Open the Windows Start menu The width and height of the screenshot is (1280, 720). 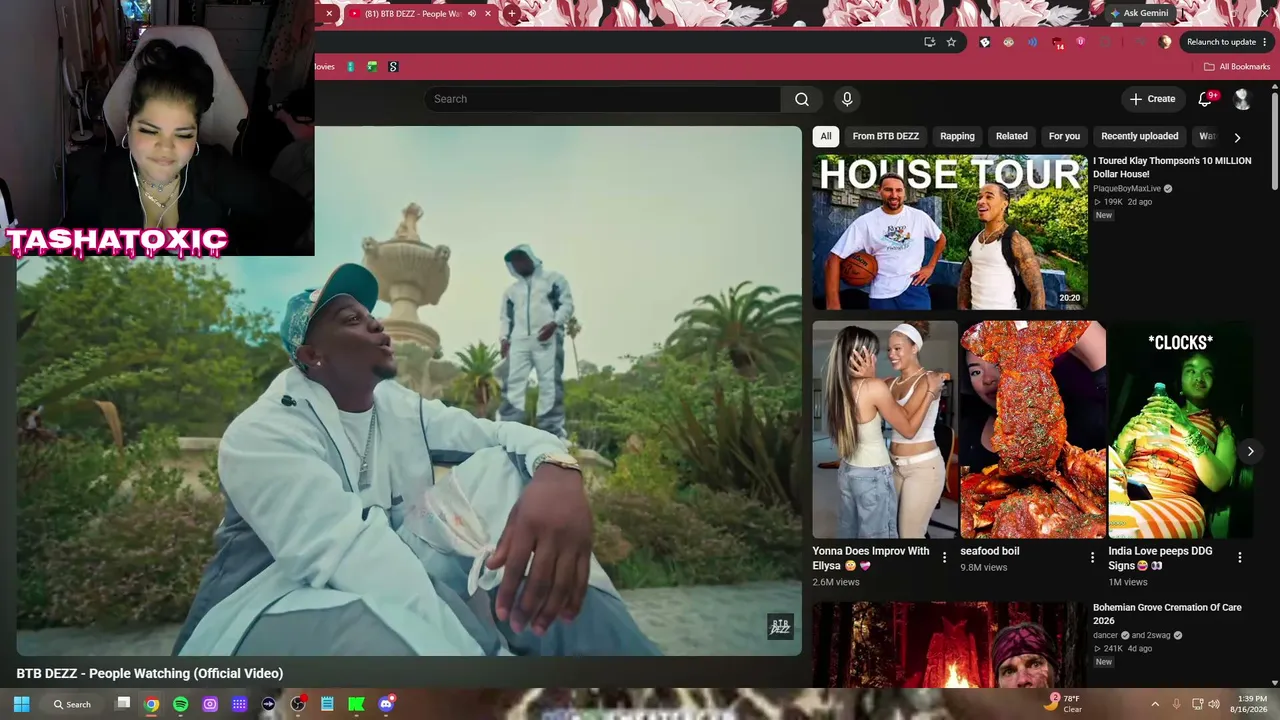(x=21, y=704)
